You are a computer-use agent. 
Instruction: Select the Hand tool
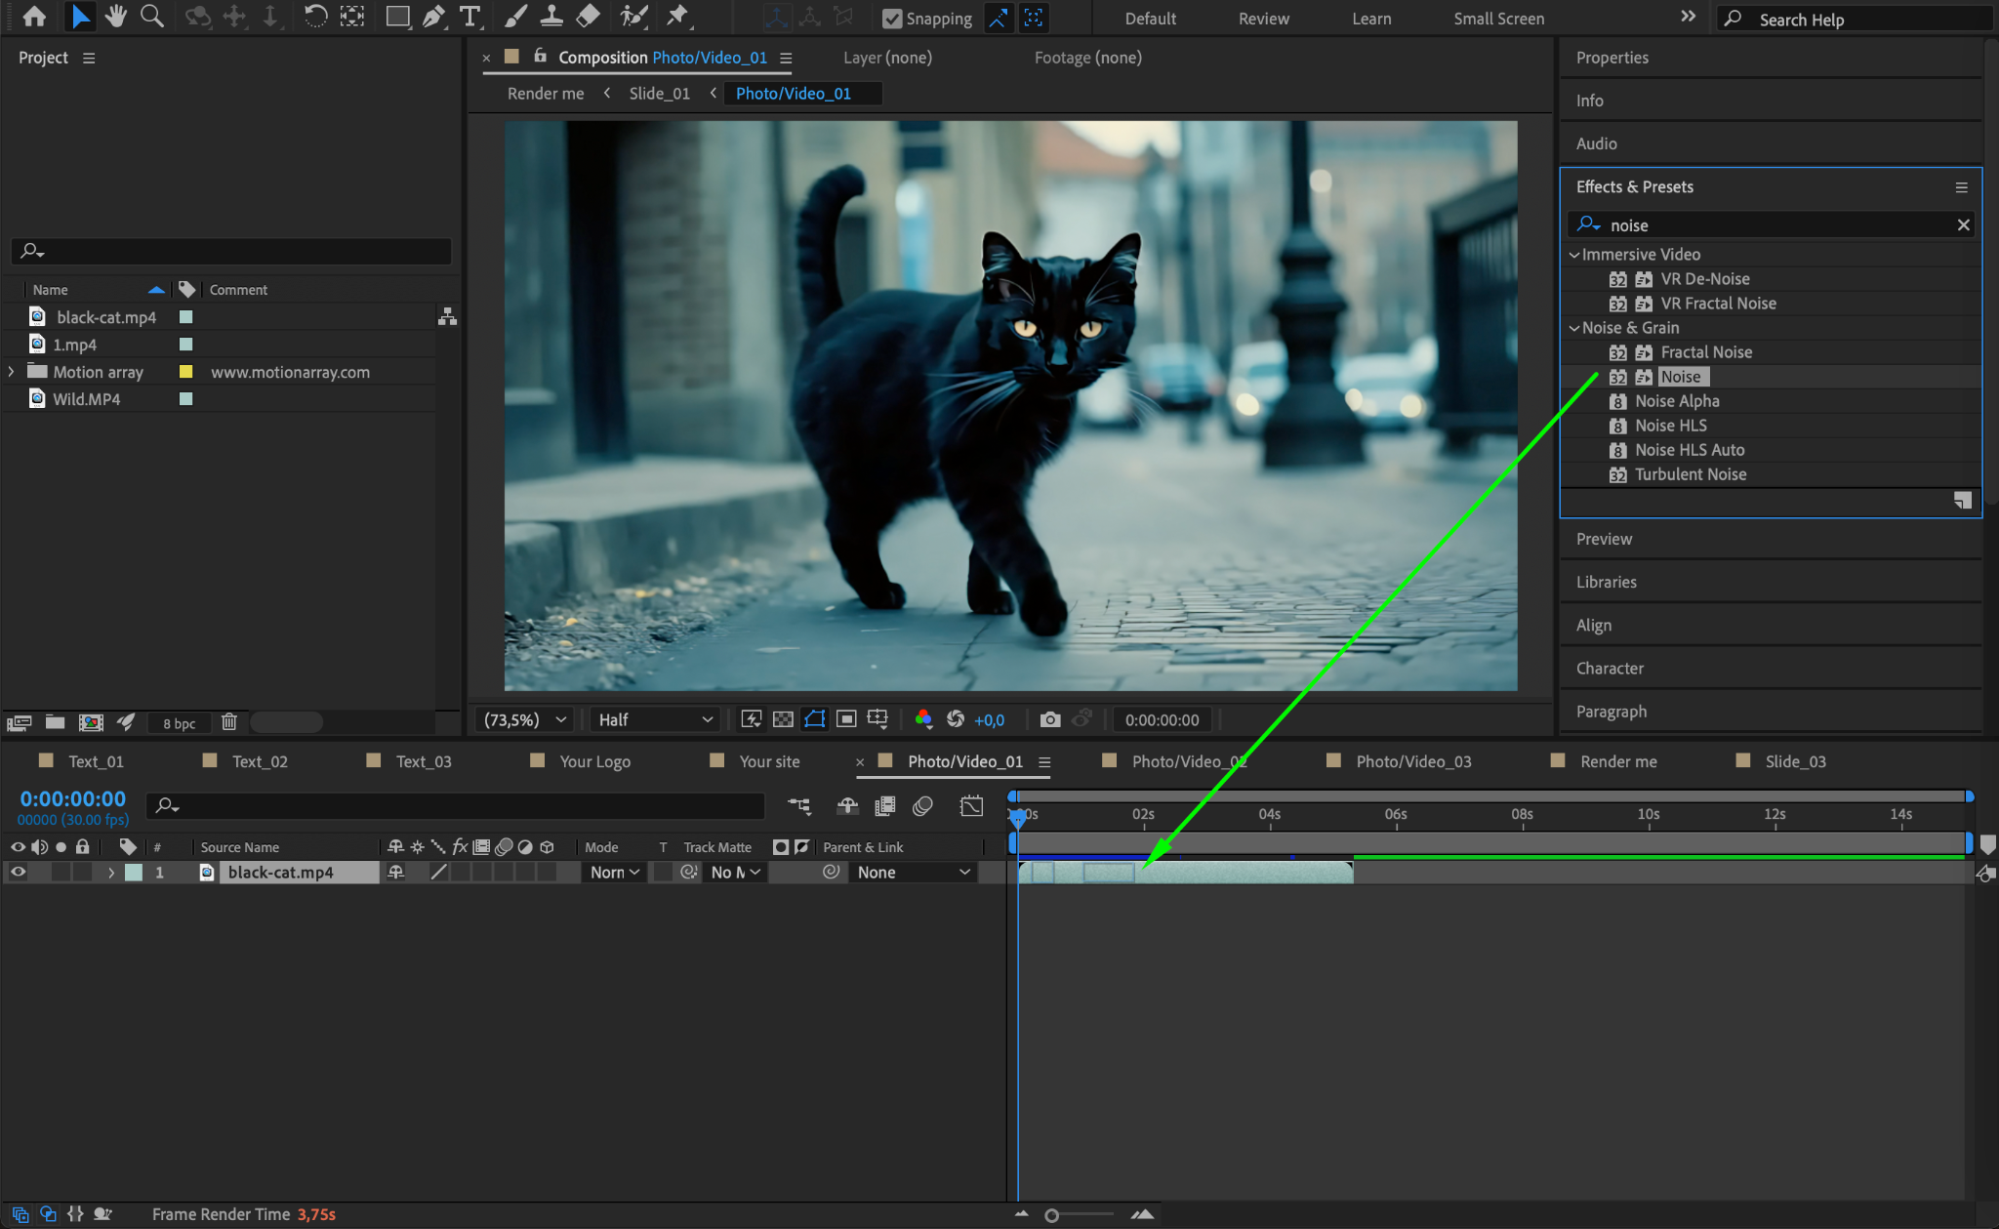[116, 16]
